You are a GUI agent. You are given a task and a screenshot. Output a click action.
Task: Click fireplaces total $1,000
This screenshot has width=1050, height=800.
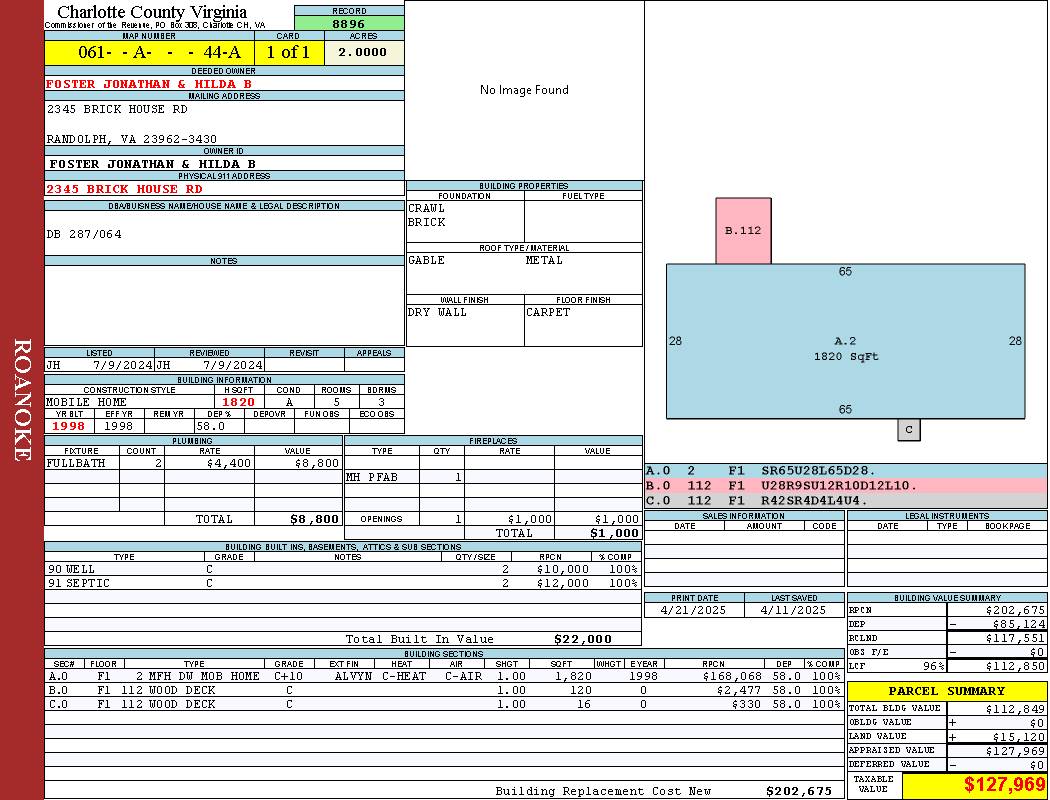pos(614,534)
